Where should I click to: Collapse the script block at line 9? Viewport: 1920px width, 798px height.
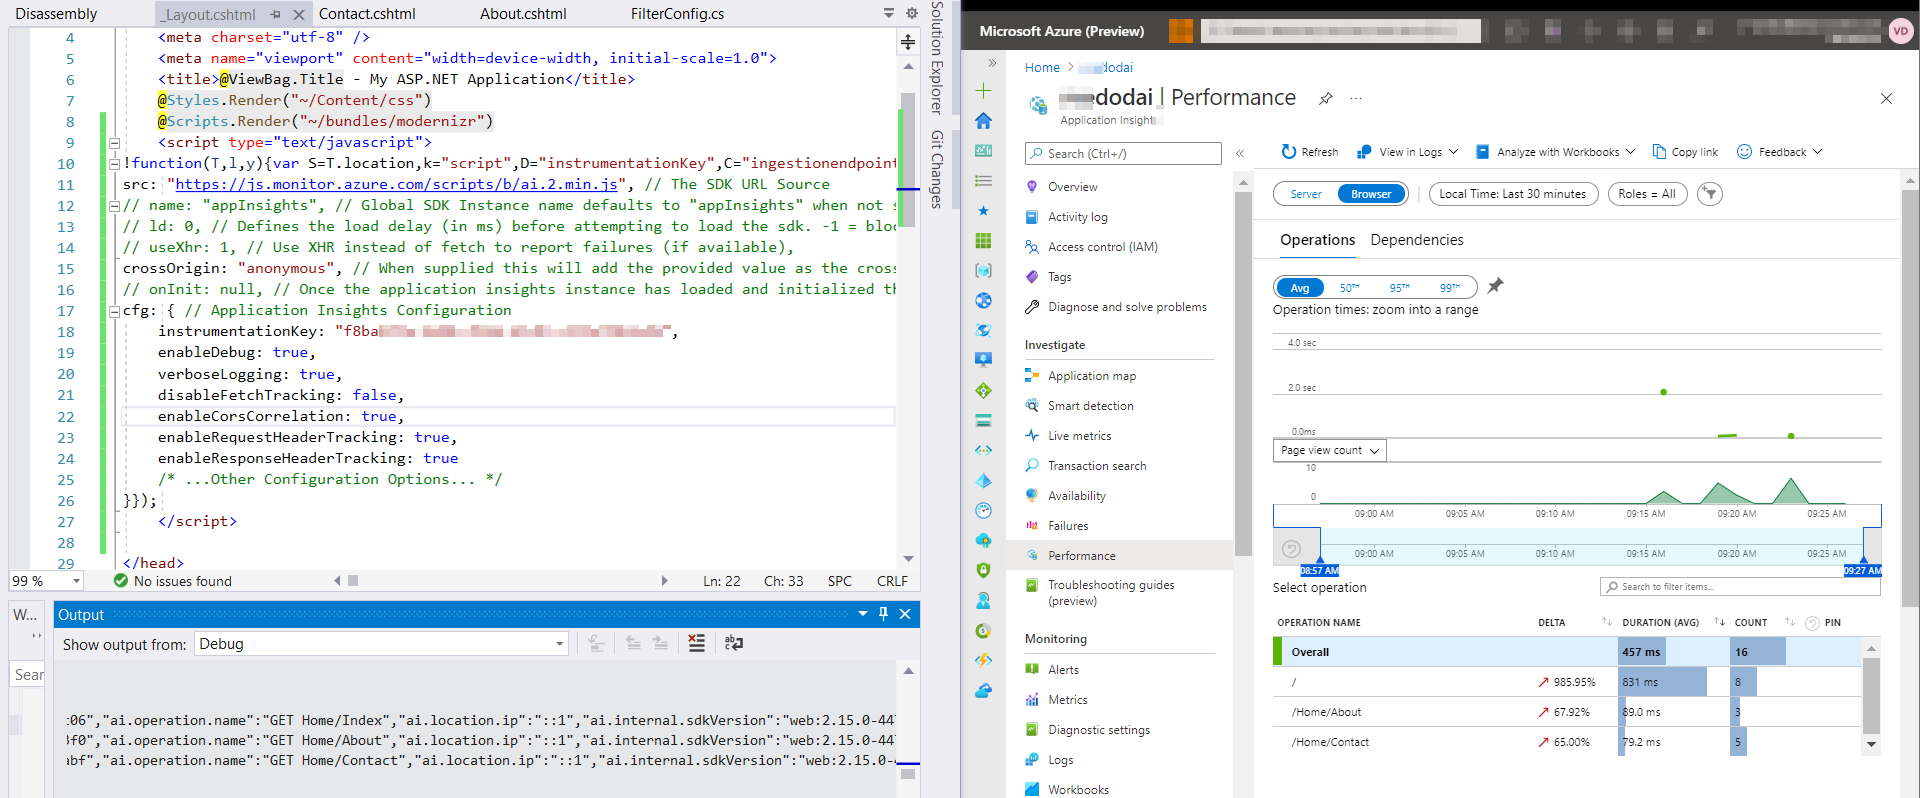(x=114, y=143)
